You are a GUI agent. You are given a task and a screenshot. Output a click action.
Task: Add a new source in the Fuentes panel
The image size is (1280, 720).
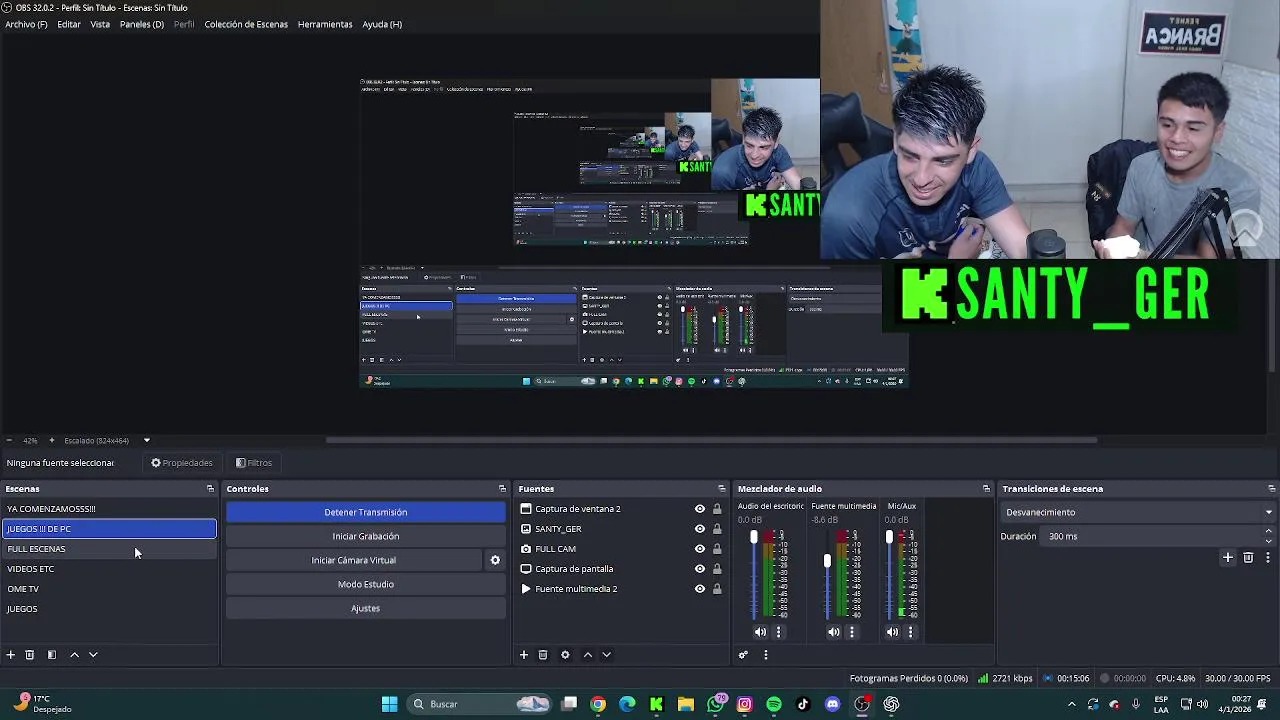click(x=523, y=655)
